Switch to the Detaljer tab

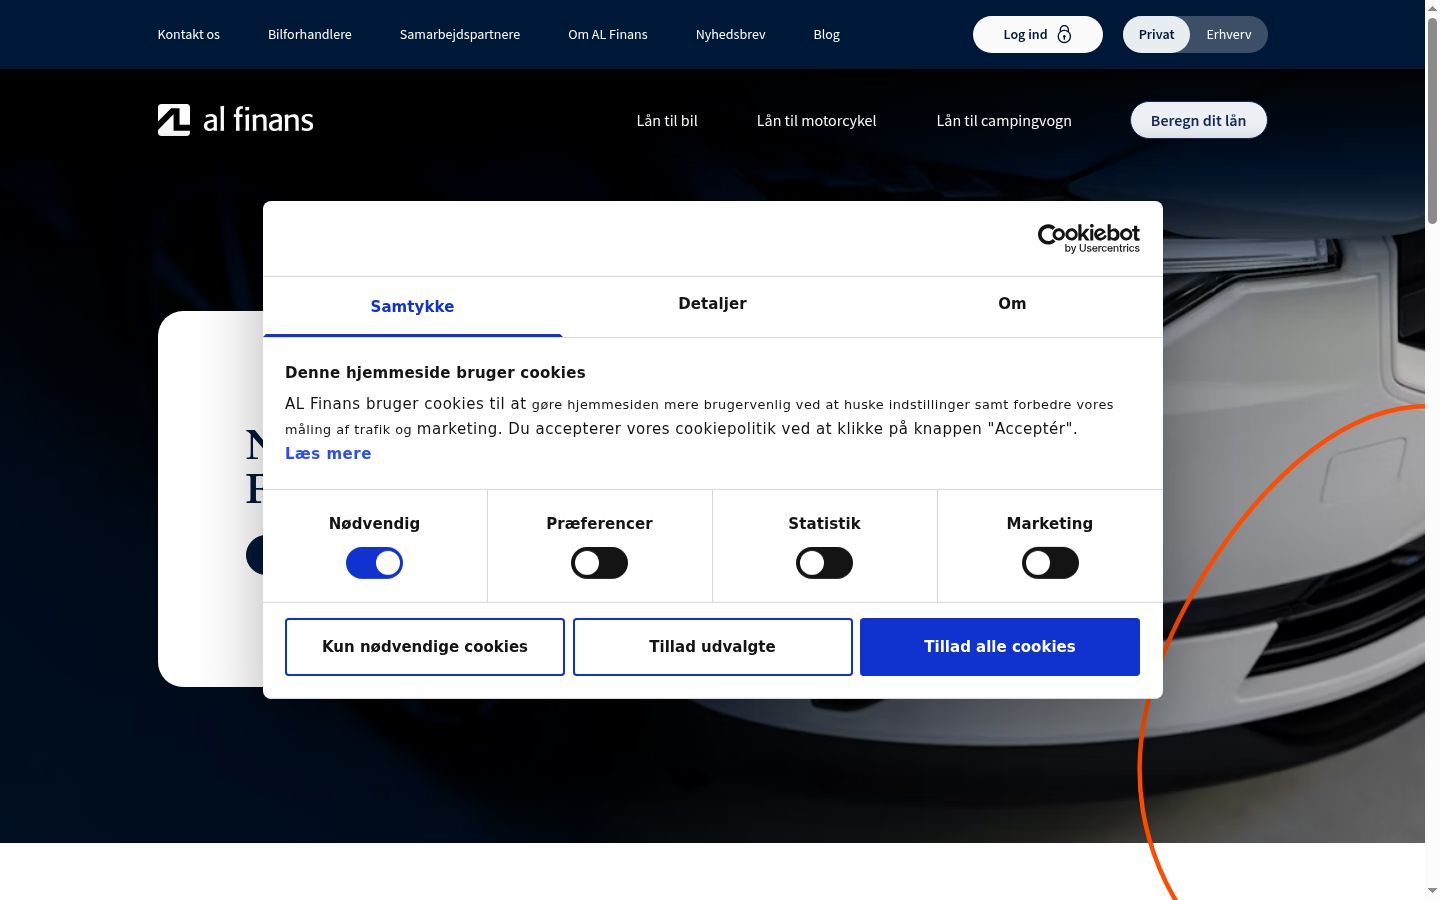[712, 303]
